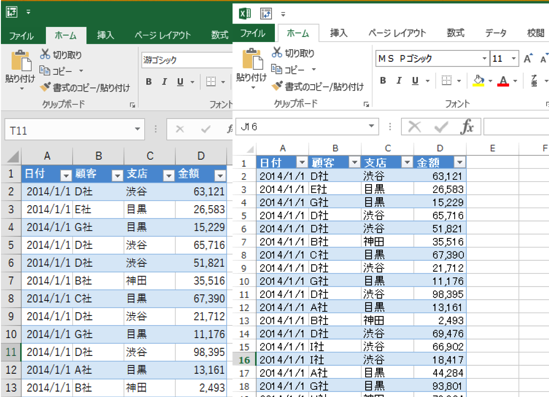Image resolution: width=549 pixels, height=397 pixels.
Task: Click cell 98,395 in left sheet
Action: pos(201,352)
